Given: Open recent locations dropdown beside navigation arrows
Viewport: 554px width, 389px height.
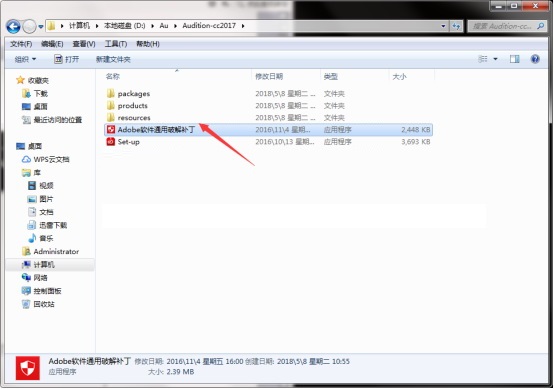Looking at the screenshot, I should [x=41, y=26].
